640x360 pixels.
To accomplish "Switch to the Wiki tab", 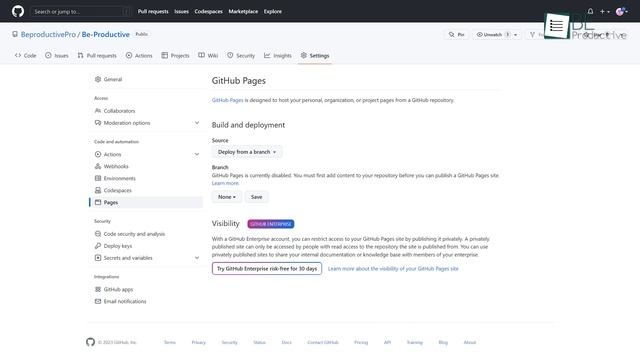I will [x=208, y=56].
